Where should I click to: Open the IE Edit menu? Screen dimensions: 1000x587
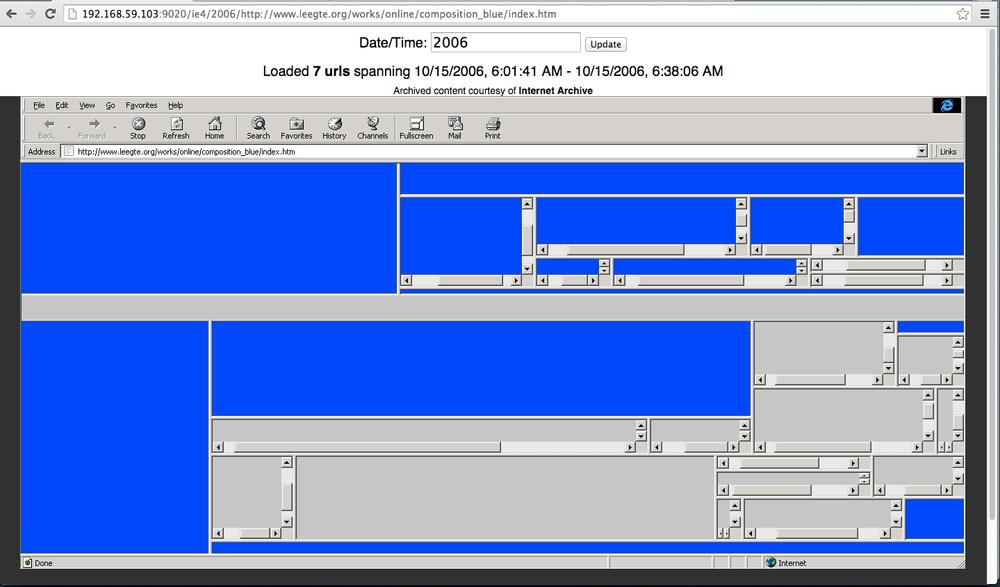[x=61, y=105]
